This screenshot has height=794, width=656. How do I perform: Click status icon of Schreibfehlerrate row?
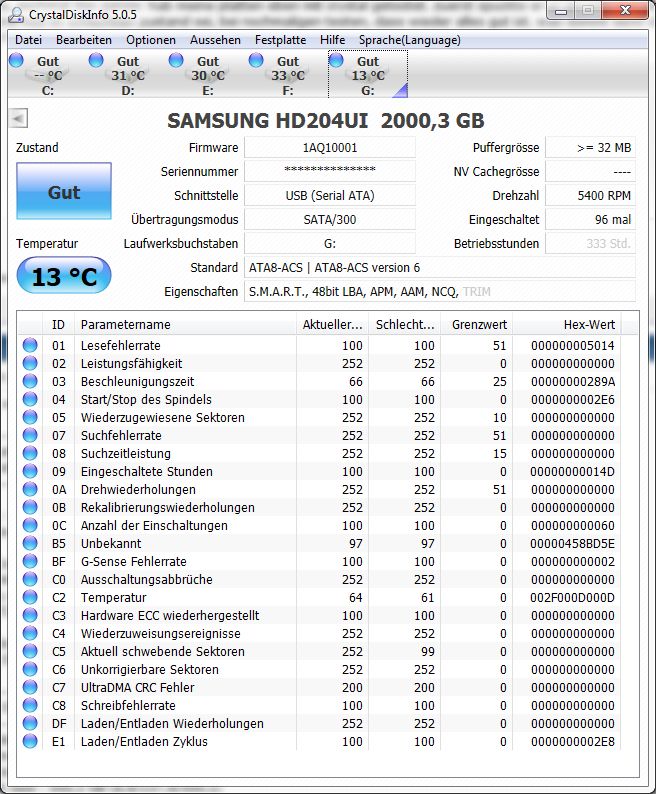30,705
